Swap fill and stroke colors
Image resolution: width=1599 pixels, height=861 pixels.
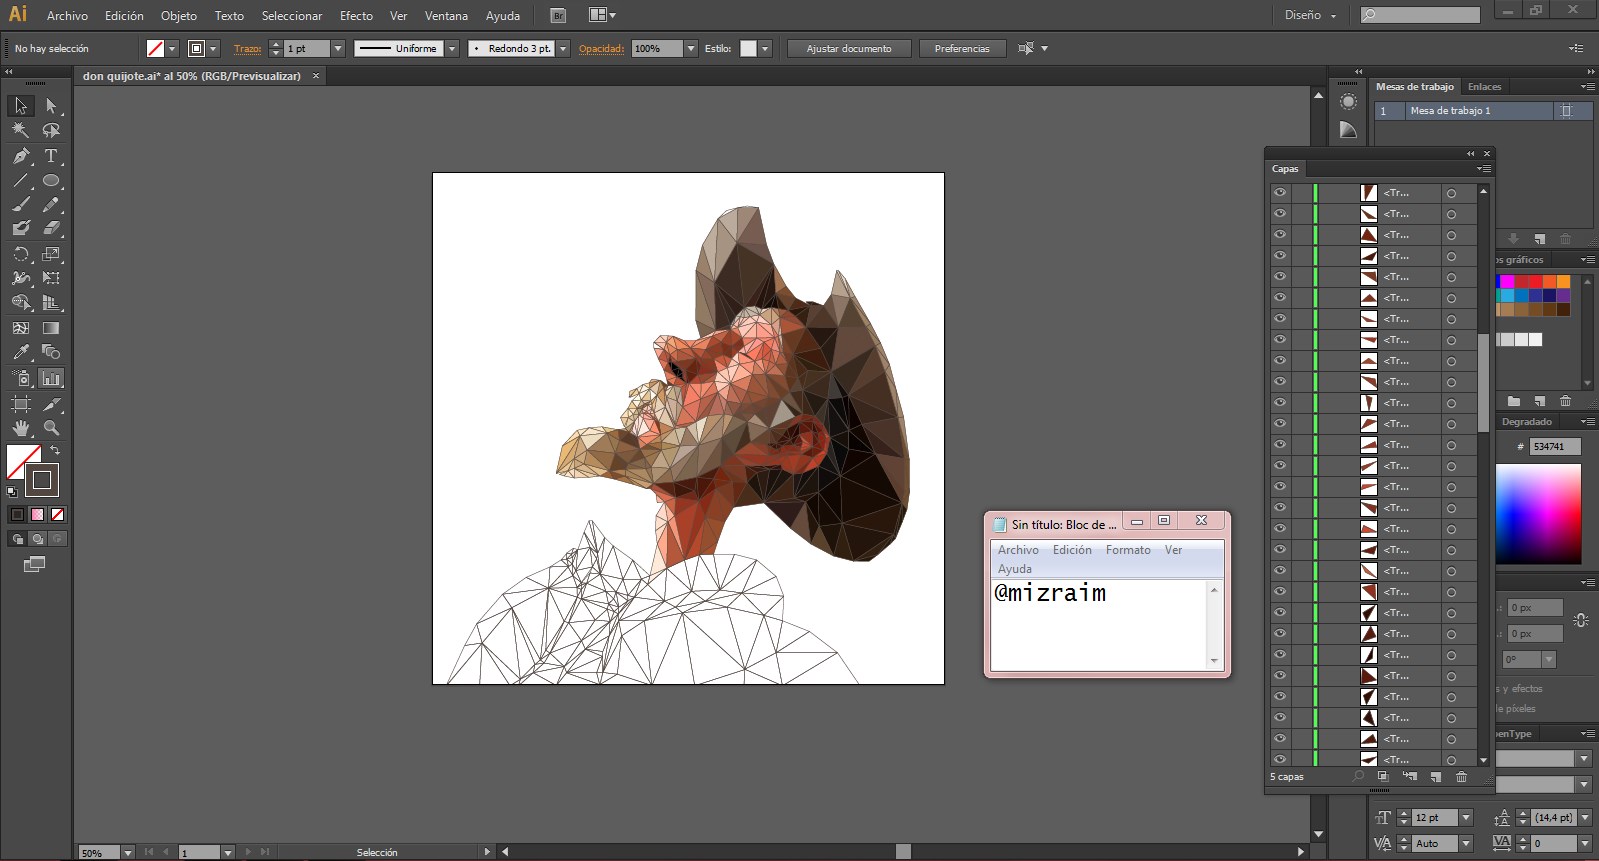pyautogui.click(x=56, y=451)
